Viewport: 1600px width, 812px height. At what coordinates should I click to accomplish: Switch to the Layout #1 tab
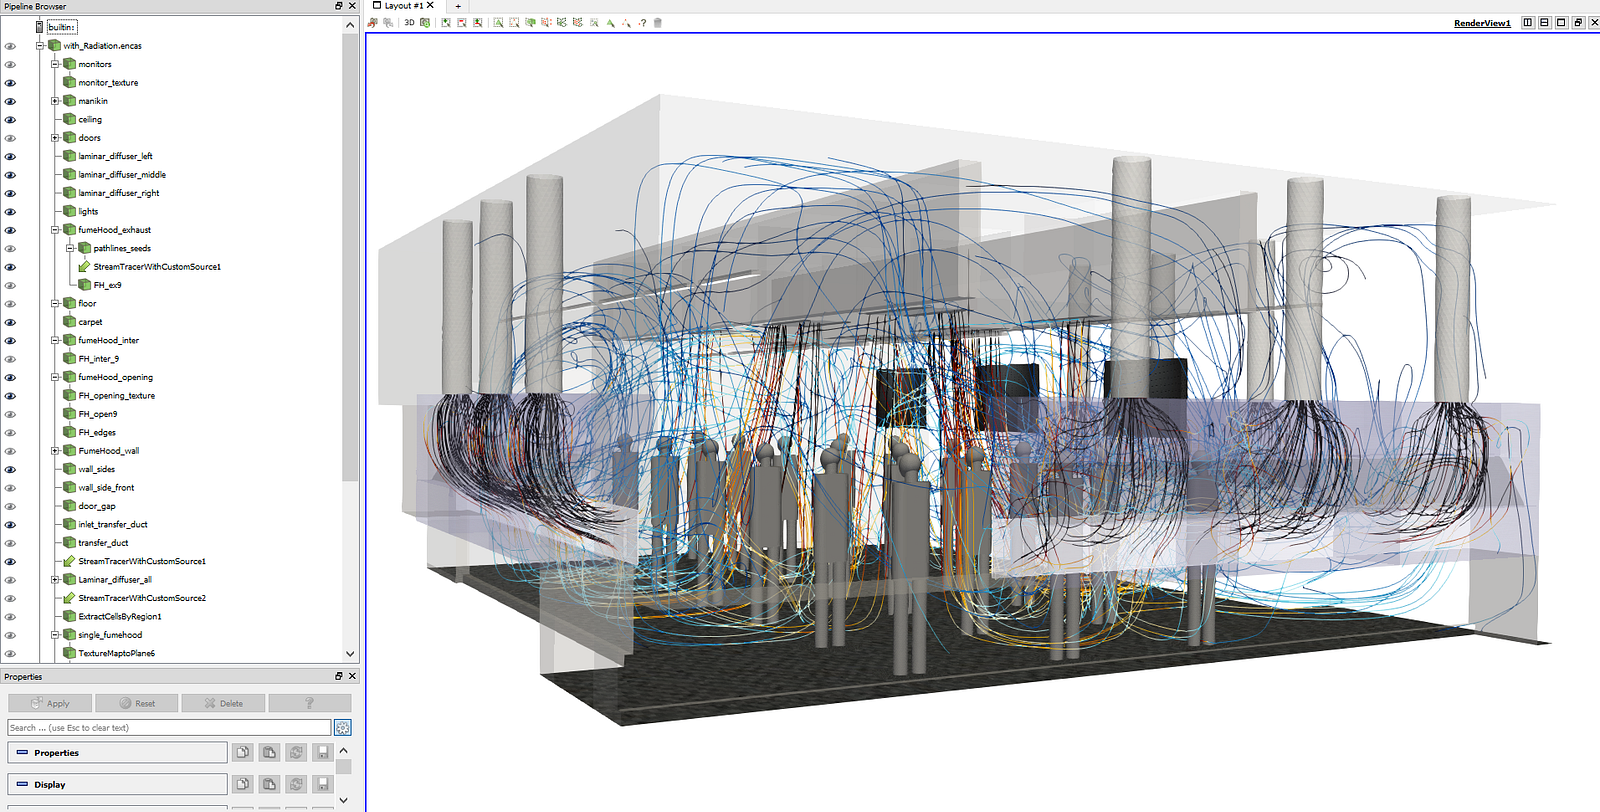pos(403,6)
